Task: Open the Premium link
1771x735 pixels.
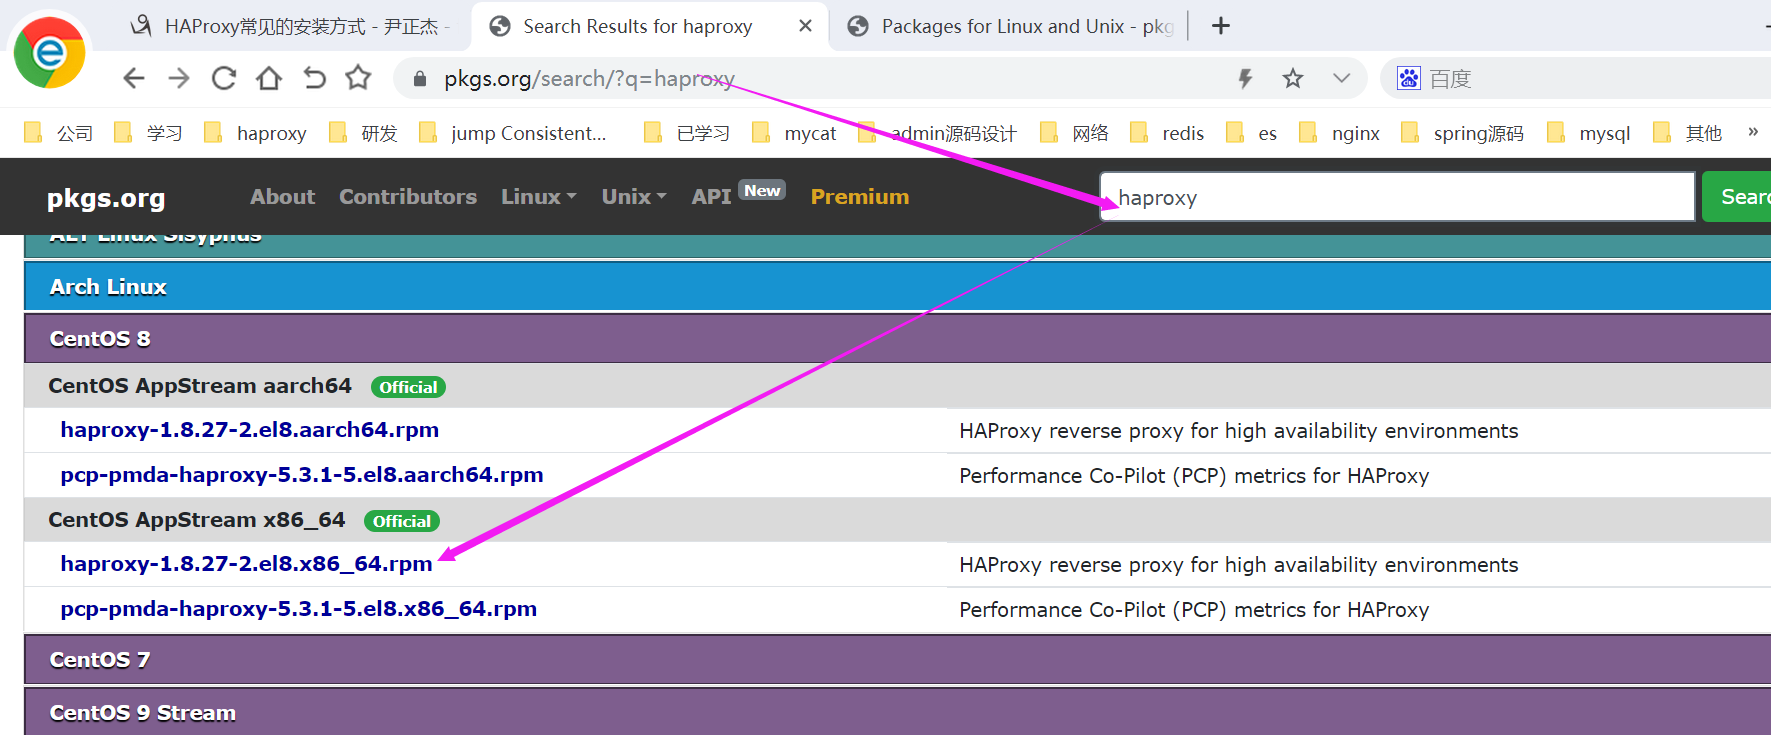Action: pos(860,197)
